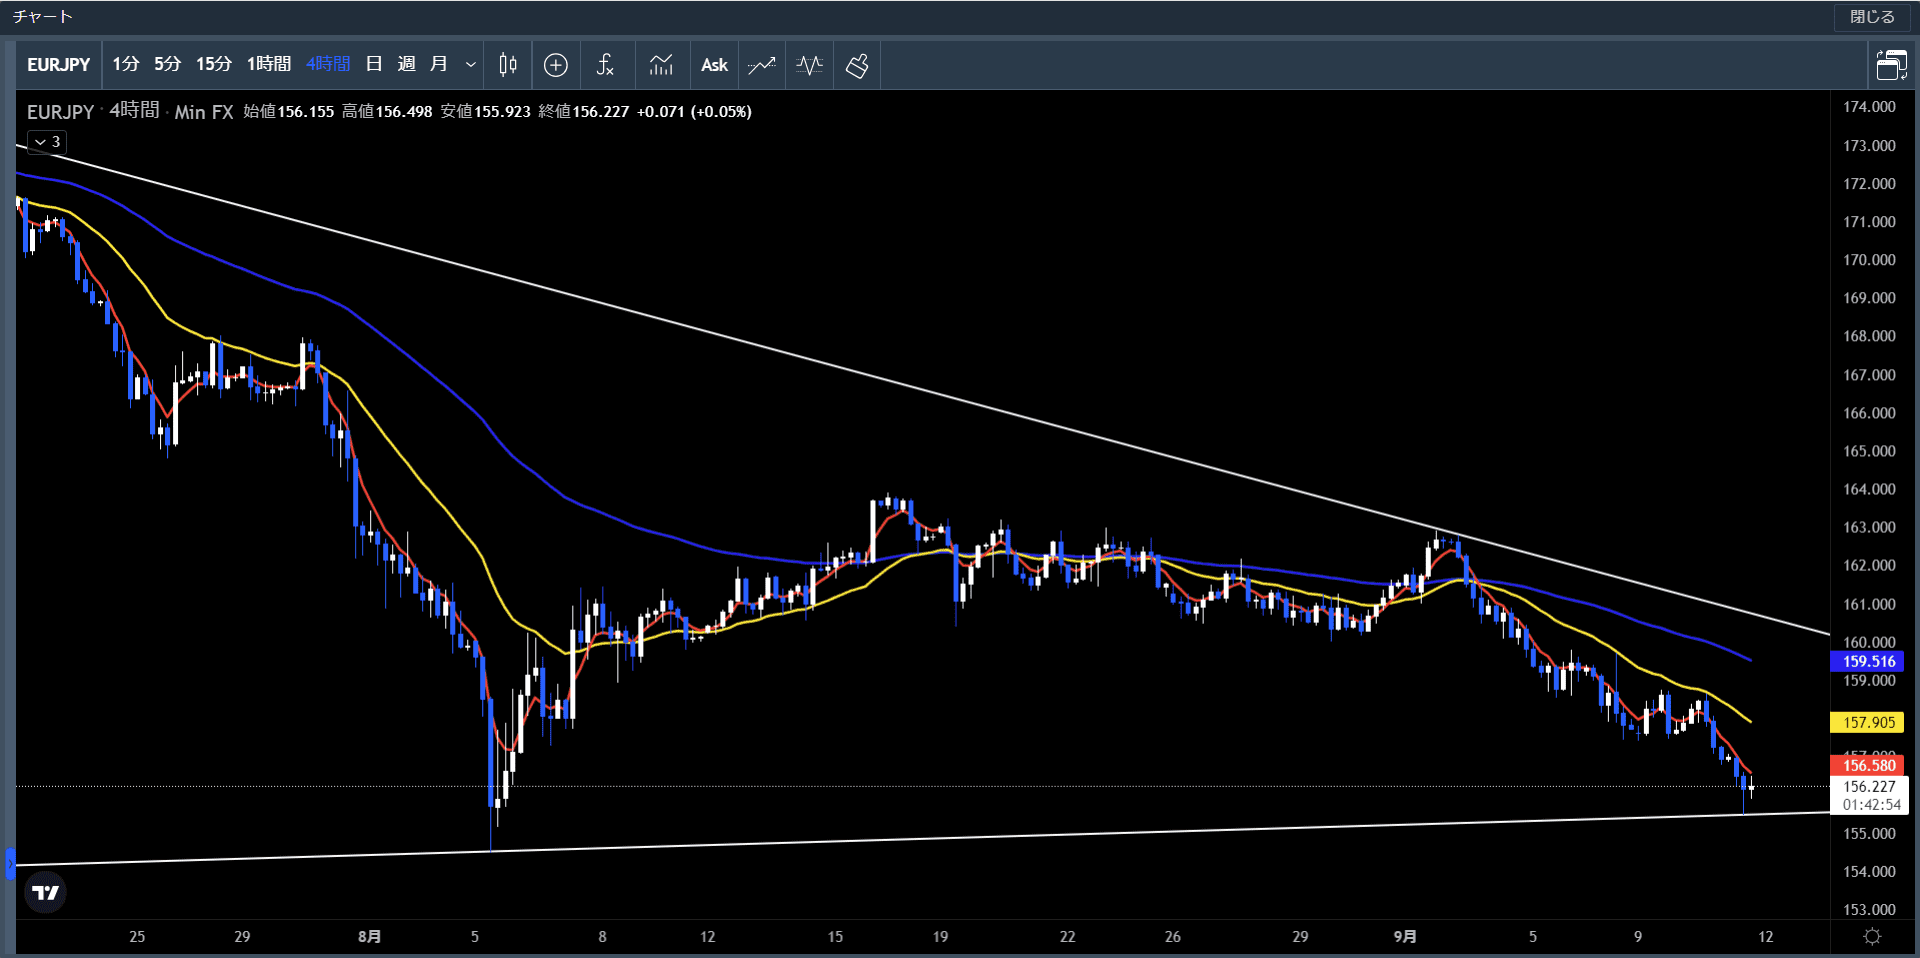Click the 終値156.227 value in legend
The height and width of the screenshot is (958, 1920).
(x=584, y=112)
